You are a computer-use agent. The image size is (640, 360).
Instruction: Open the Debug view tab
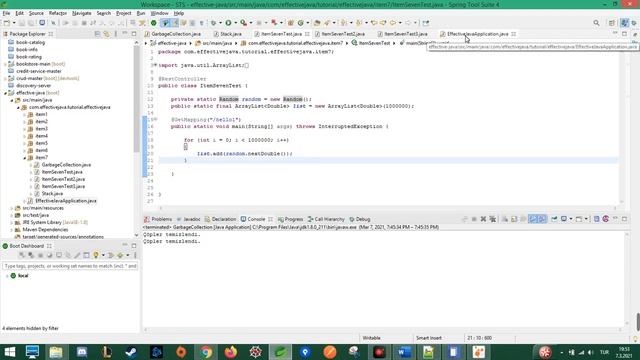[x=360, y=219]
